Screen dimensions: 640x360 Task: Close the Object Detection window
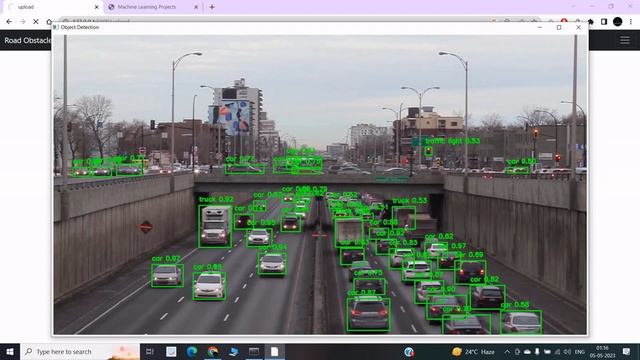click(578, 27)
